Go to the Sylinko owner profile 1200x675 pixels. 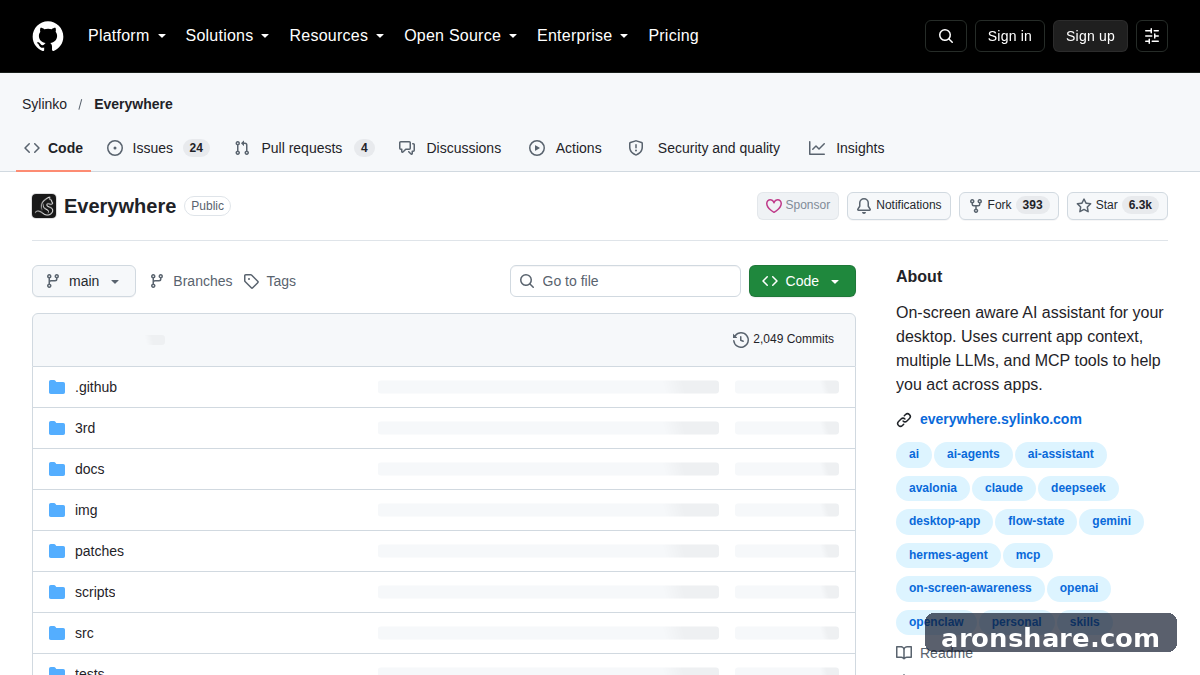click(45, 104)
